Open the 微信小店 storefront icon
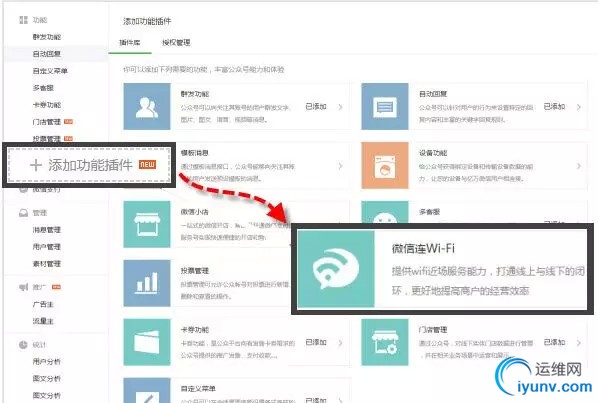This screenshot has height=403, width=598. tap(147, 224)
